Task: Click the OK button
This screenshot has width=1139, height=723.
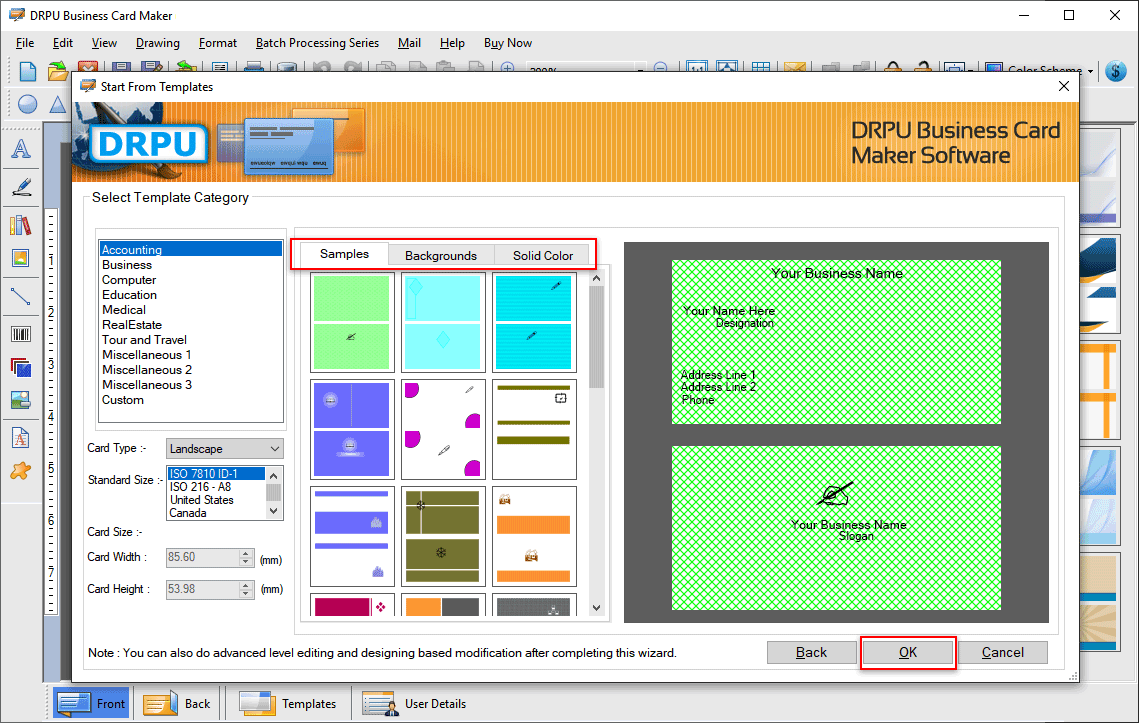Action: [x=908, y=653]
